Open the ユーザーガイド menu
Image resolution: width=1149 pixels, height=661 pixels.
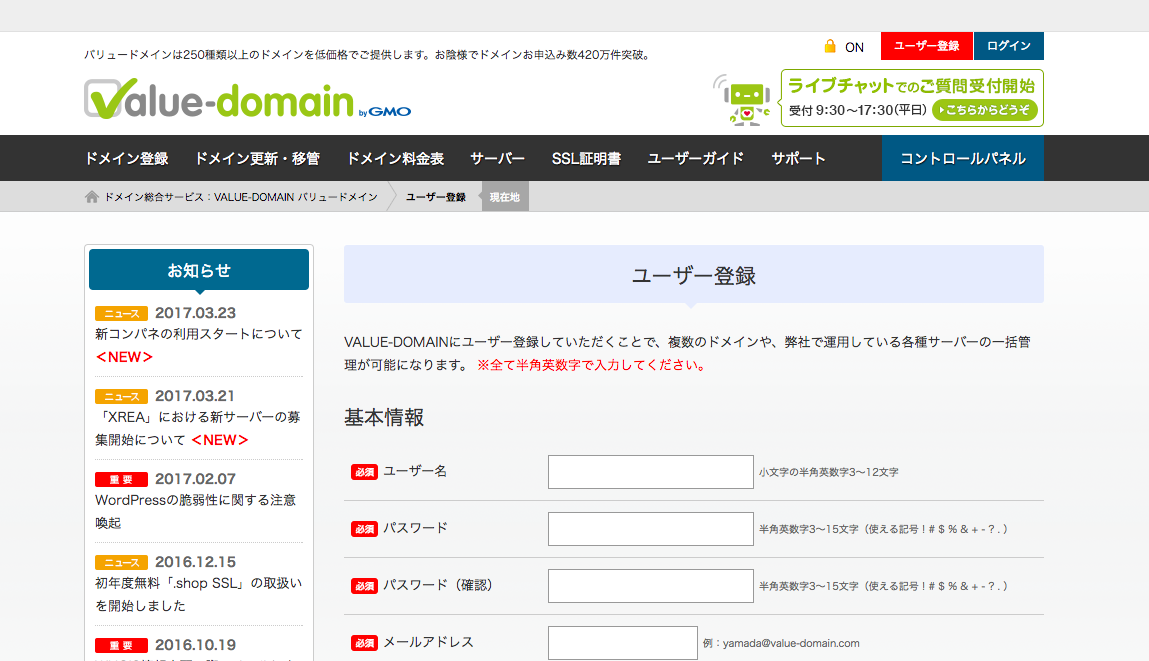[x=696, y=158]
